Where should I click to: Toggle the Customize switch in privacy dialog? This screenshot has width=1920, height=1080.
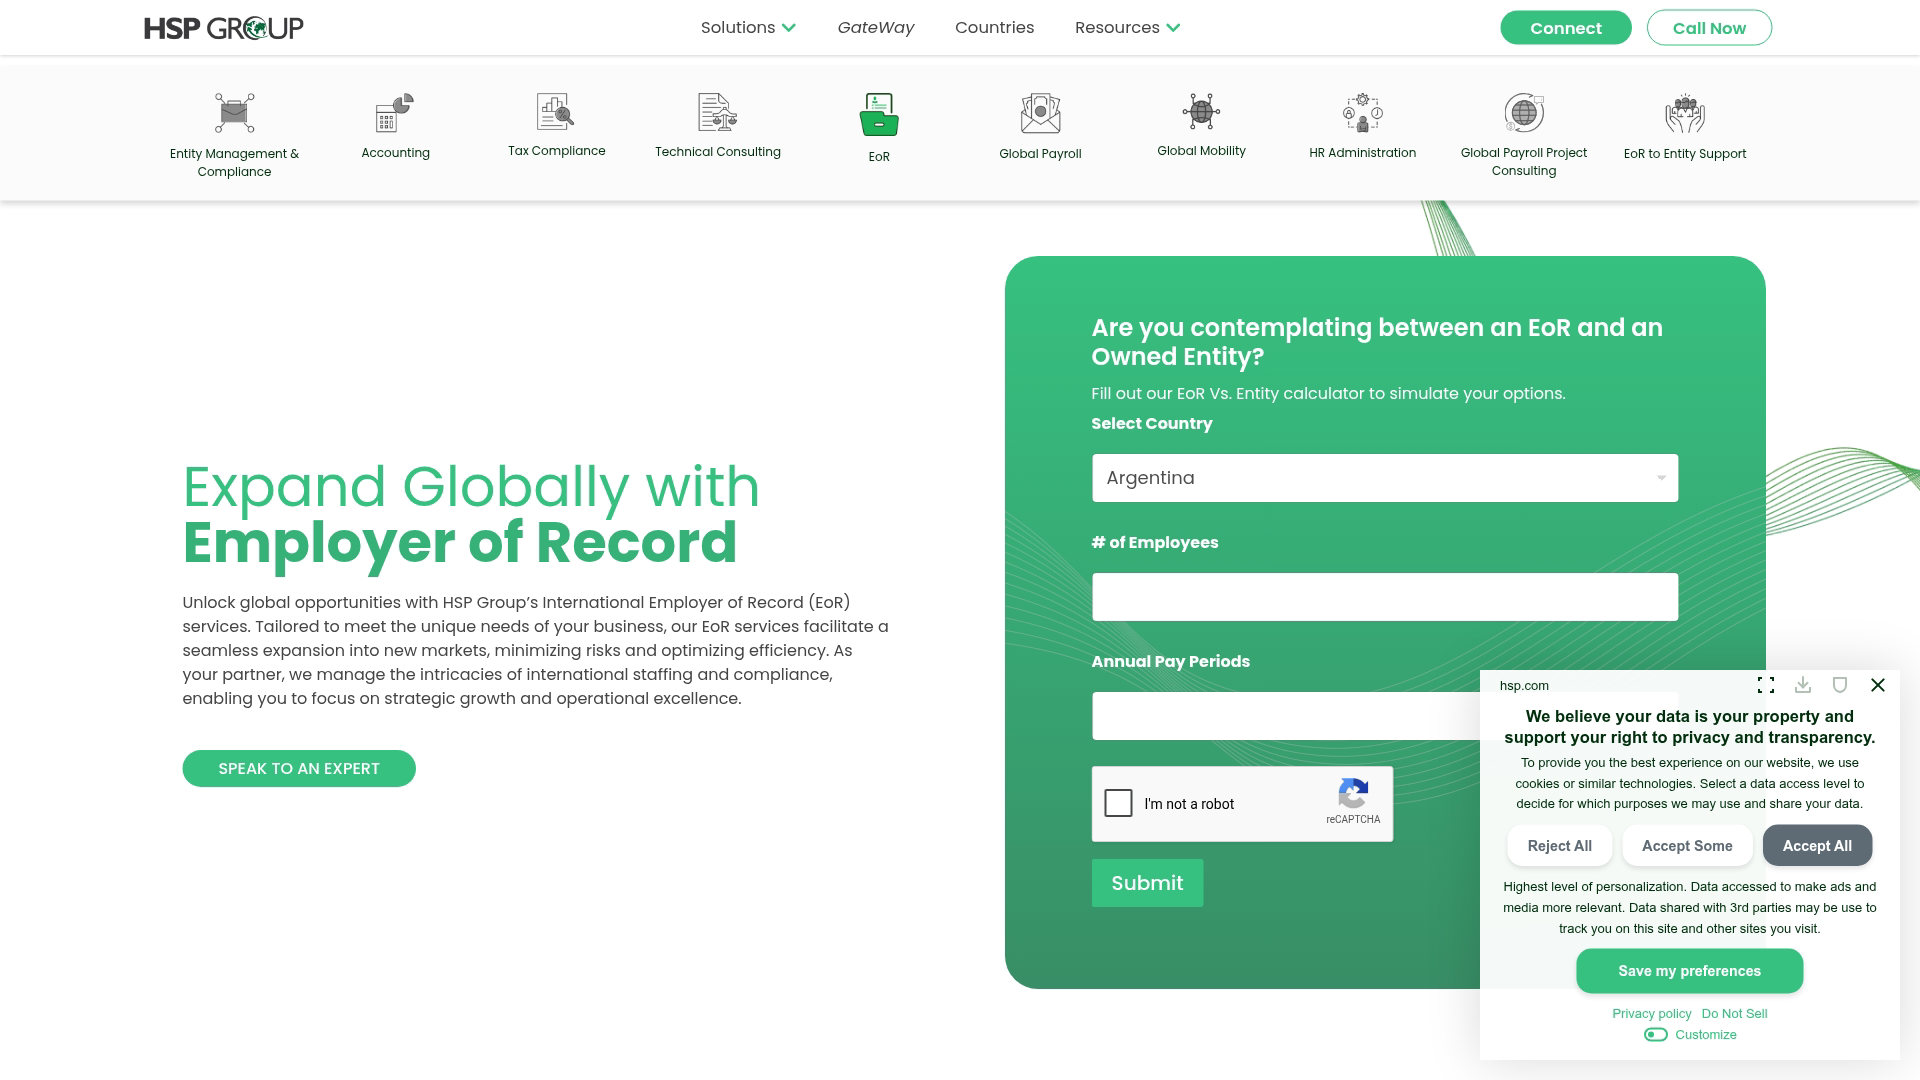point(1656,1034)
